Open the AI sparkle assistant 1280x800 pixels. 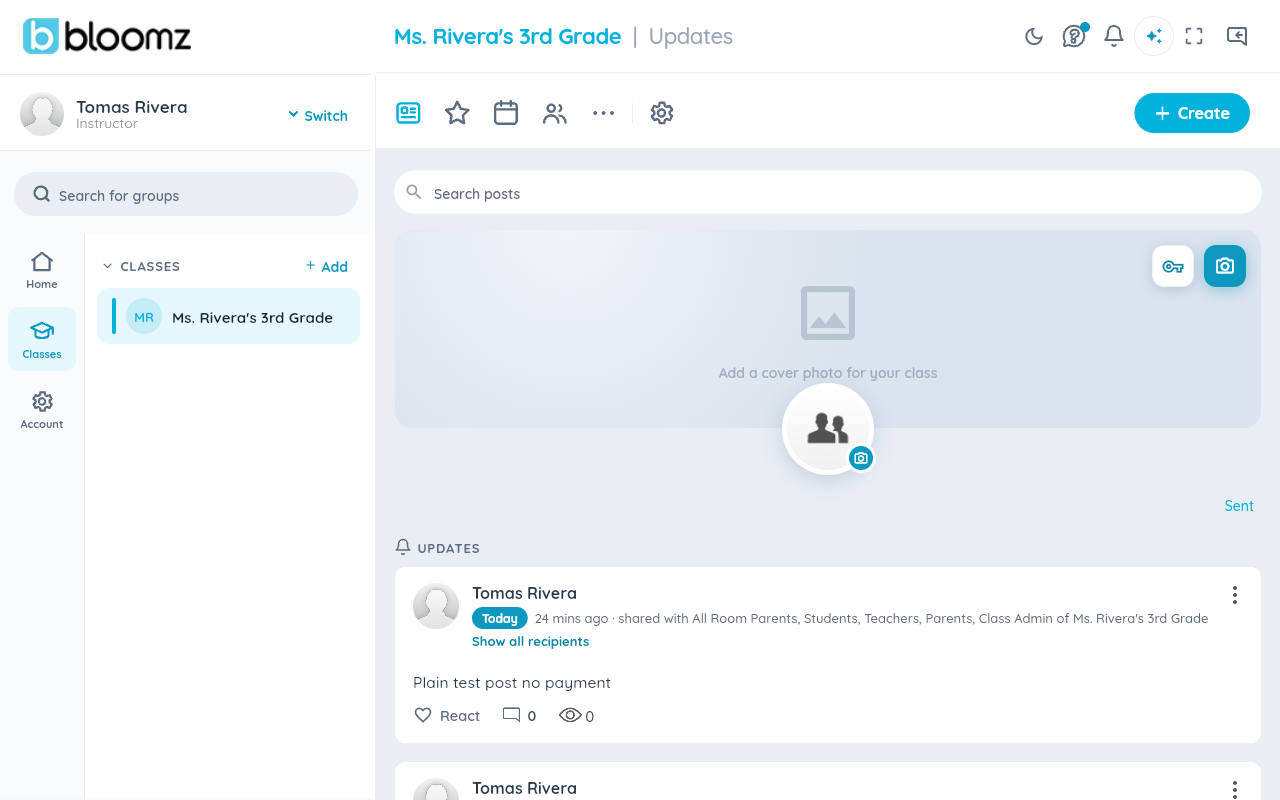pos(1154,37)
